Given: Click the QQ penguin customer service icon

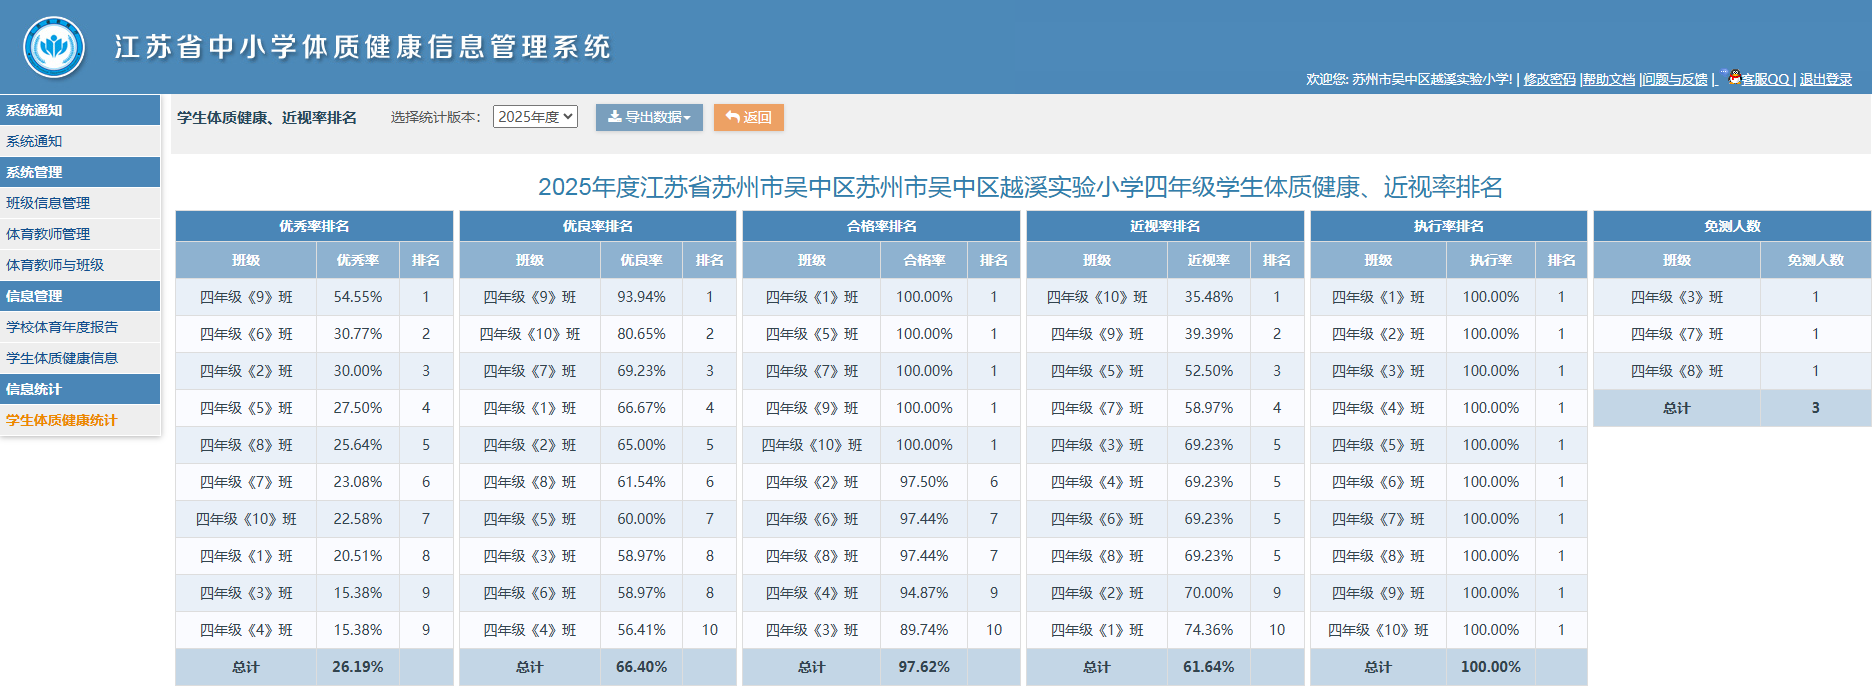Looking at the screenshot, I should pyautogui.click(x=1734, y=77).
